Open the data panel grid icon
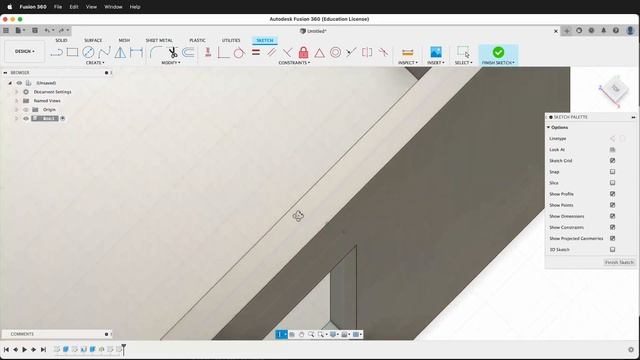Viewport: 640px width, 360px height. (x=6, y=30)
